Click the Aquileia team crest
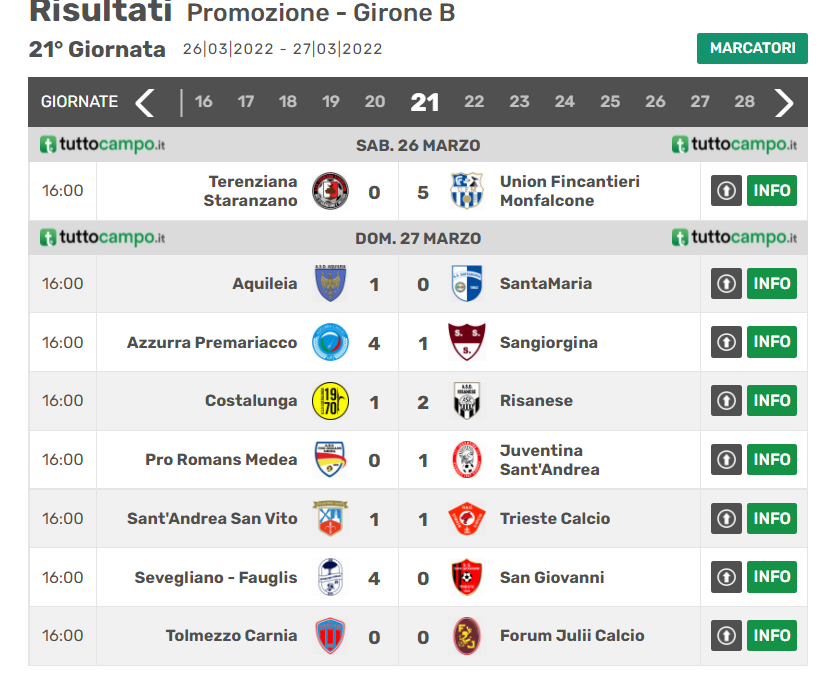The width and height of the screenshot is (820, 677). [x=330, y=284]
